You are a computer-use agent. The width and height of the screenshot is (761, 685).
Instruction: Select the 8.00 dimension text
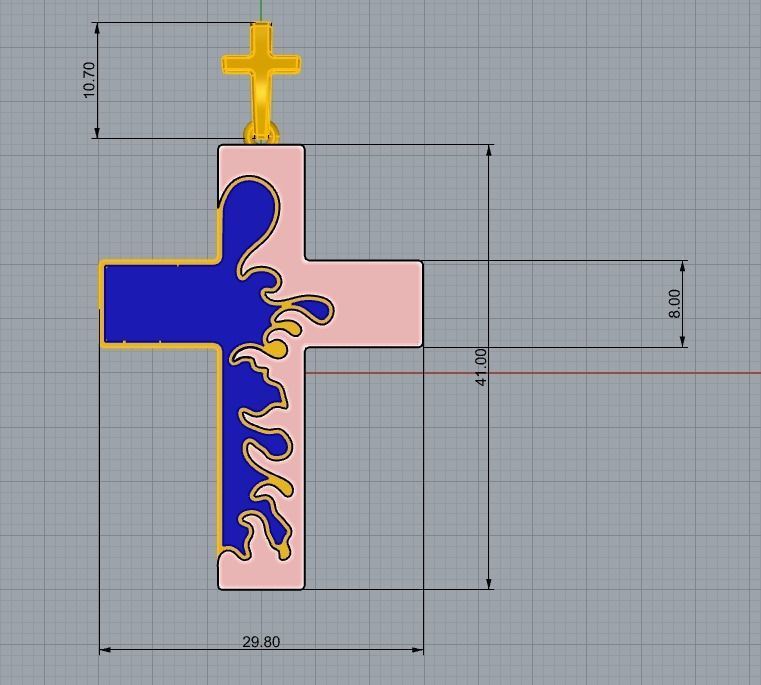click(x=675, y=304)
